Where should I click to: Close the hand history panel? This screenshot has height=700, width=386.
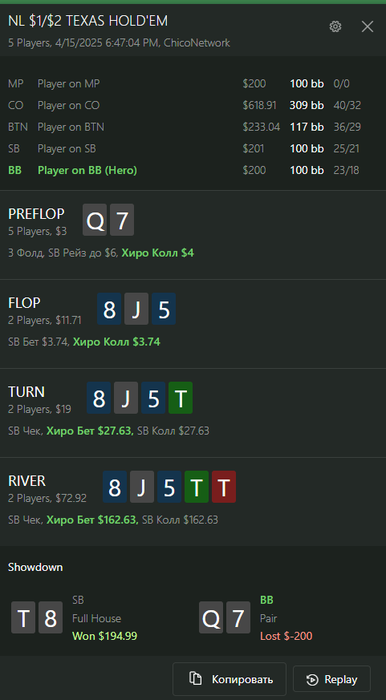(367, 27)
